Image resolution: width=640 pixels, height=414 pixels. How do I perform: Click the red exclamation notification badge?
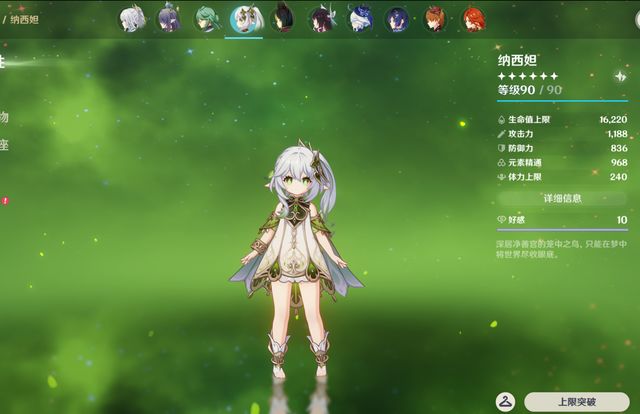coord(5,201)
